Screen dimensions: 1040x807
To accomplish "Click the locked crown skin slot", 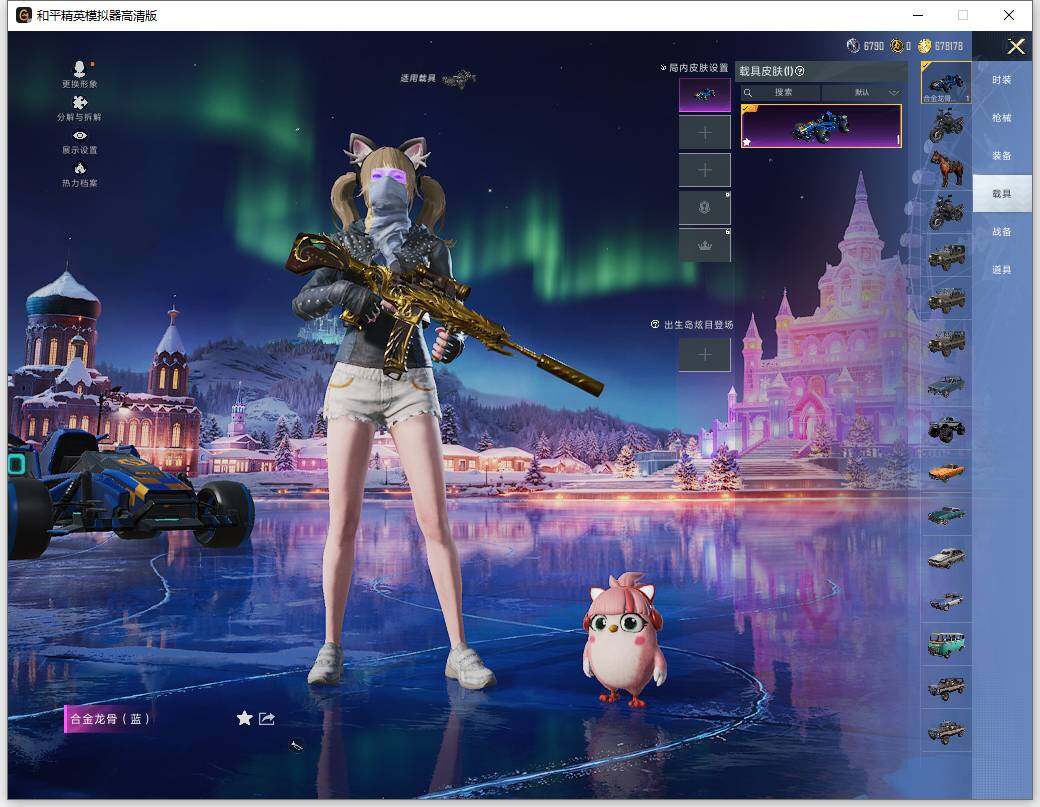I will pos(704,245).
